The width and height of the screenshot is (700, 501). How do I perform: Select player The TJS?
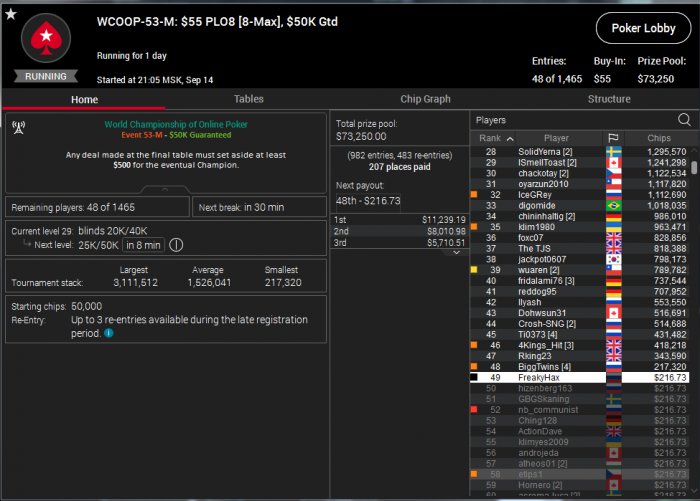pyautogui.click(x=579, y=248)
